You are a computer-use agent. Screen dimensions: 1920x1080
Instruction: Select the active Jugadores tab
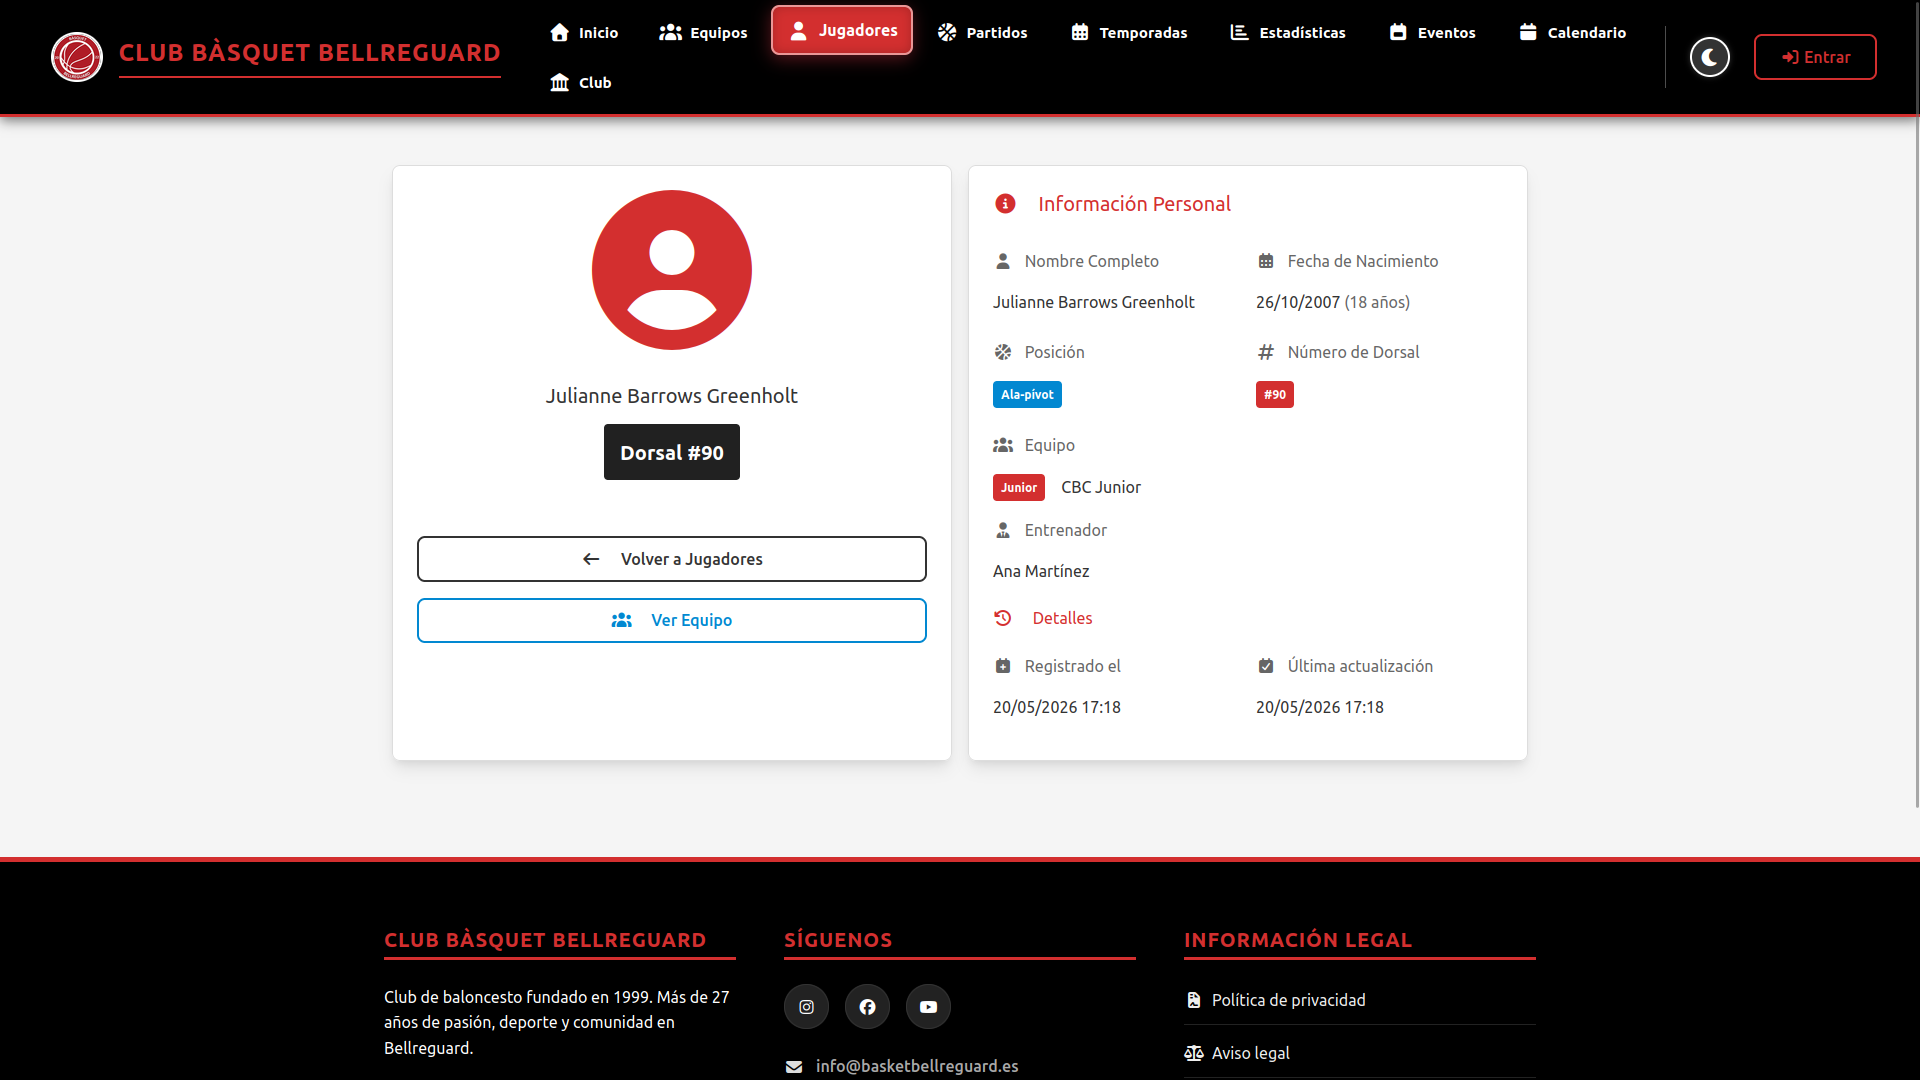pyautogui.click(x=842, y=30)
